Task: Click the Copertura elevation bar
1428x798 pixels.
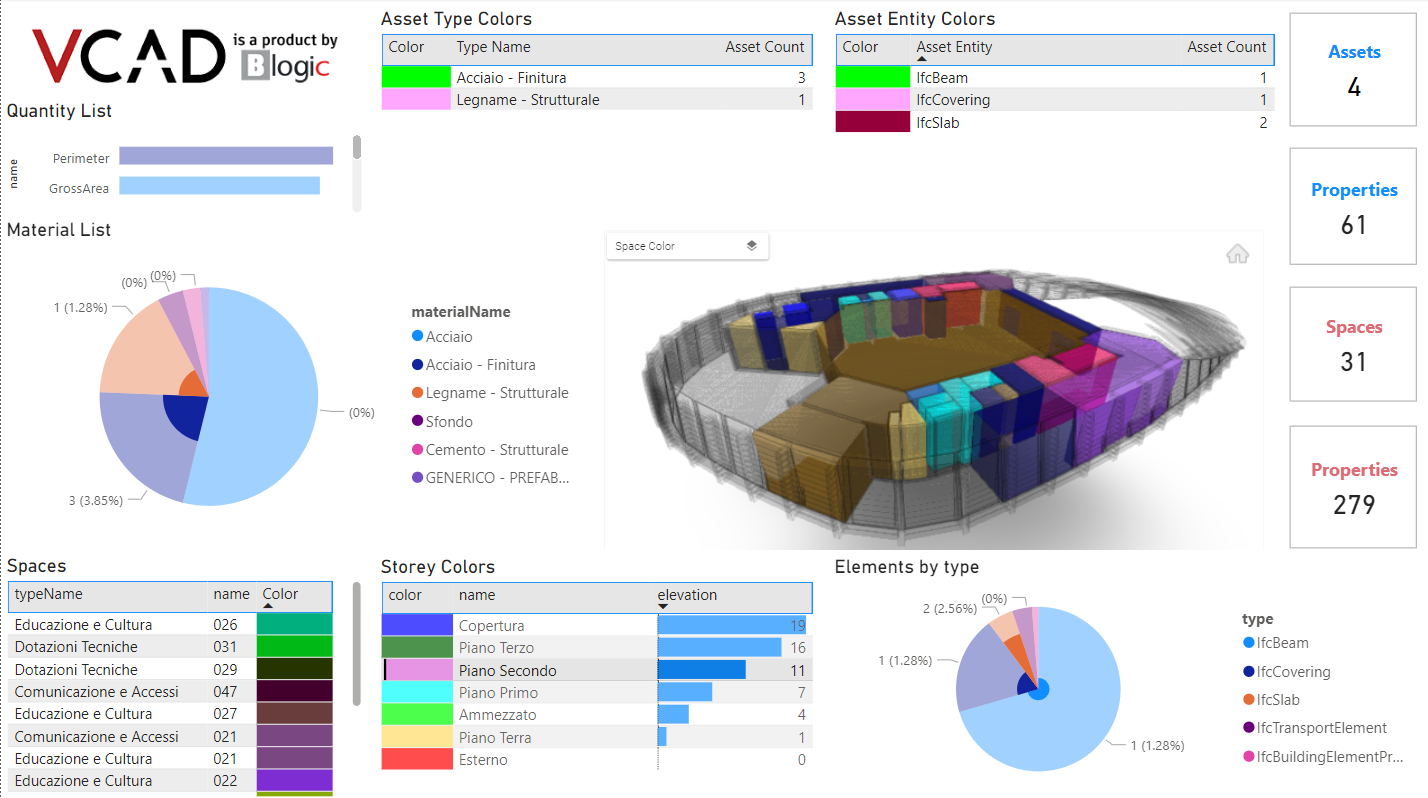Action: 732,625
